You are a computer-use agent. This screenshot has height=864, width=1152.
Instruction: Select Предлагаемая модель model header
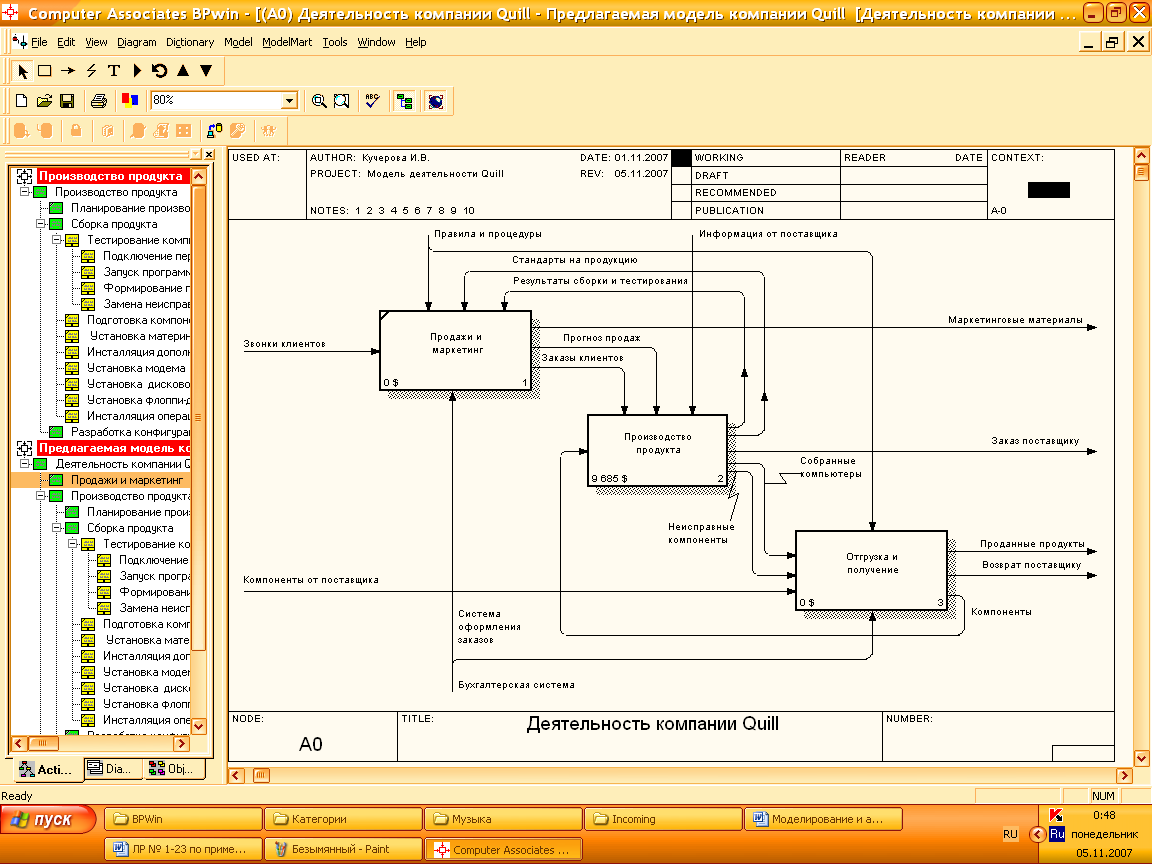click(x=113, y=448)
